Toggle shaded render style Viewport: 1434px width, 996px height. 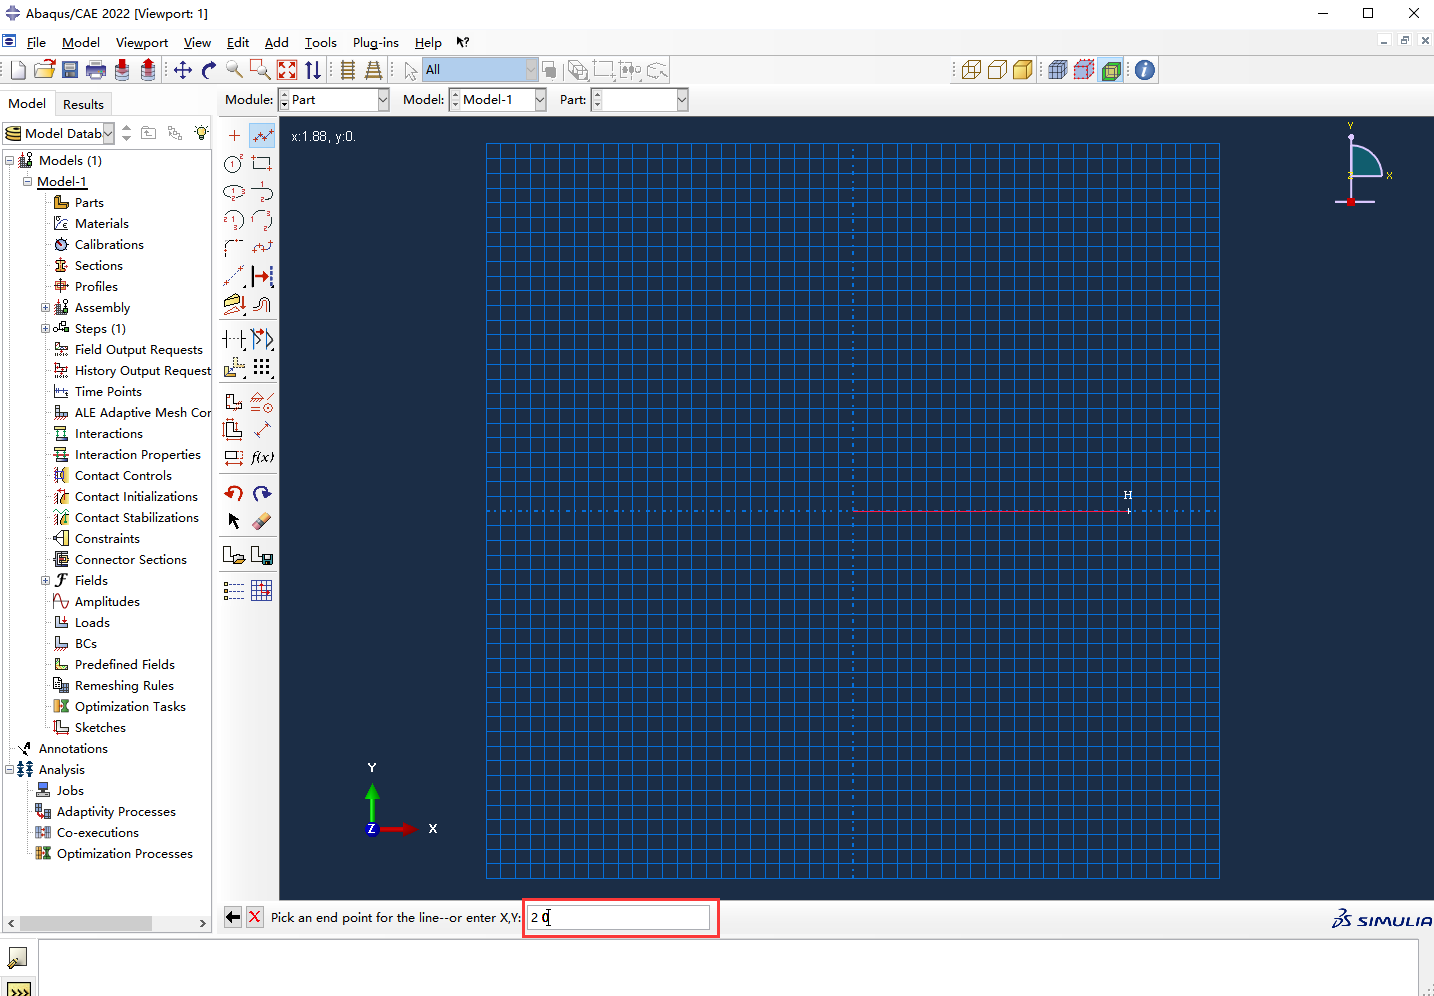[1023, 70]
